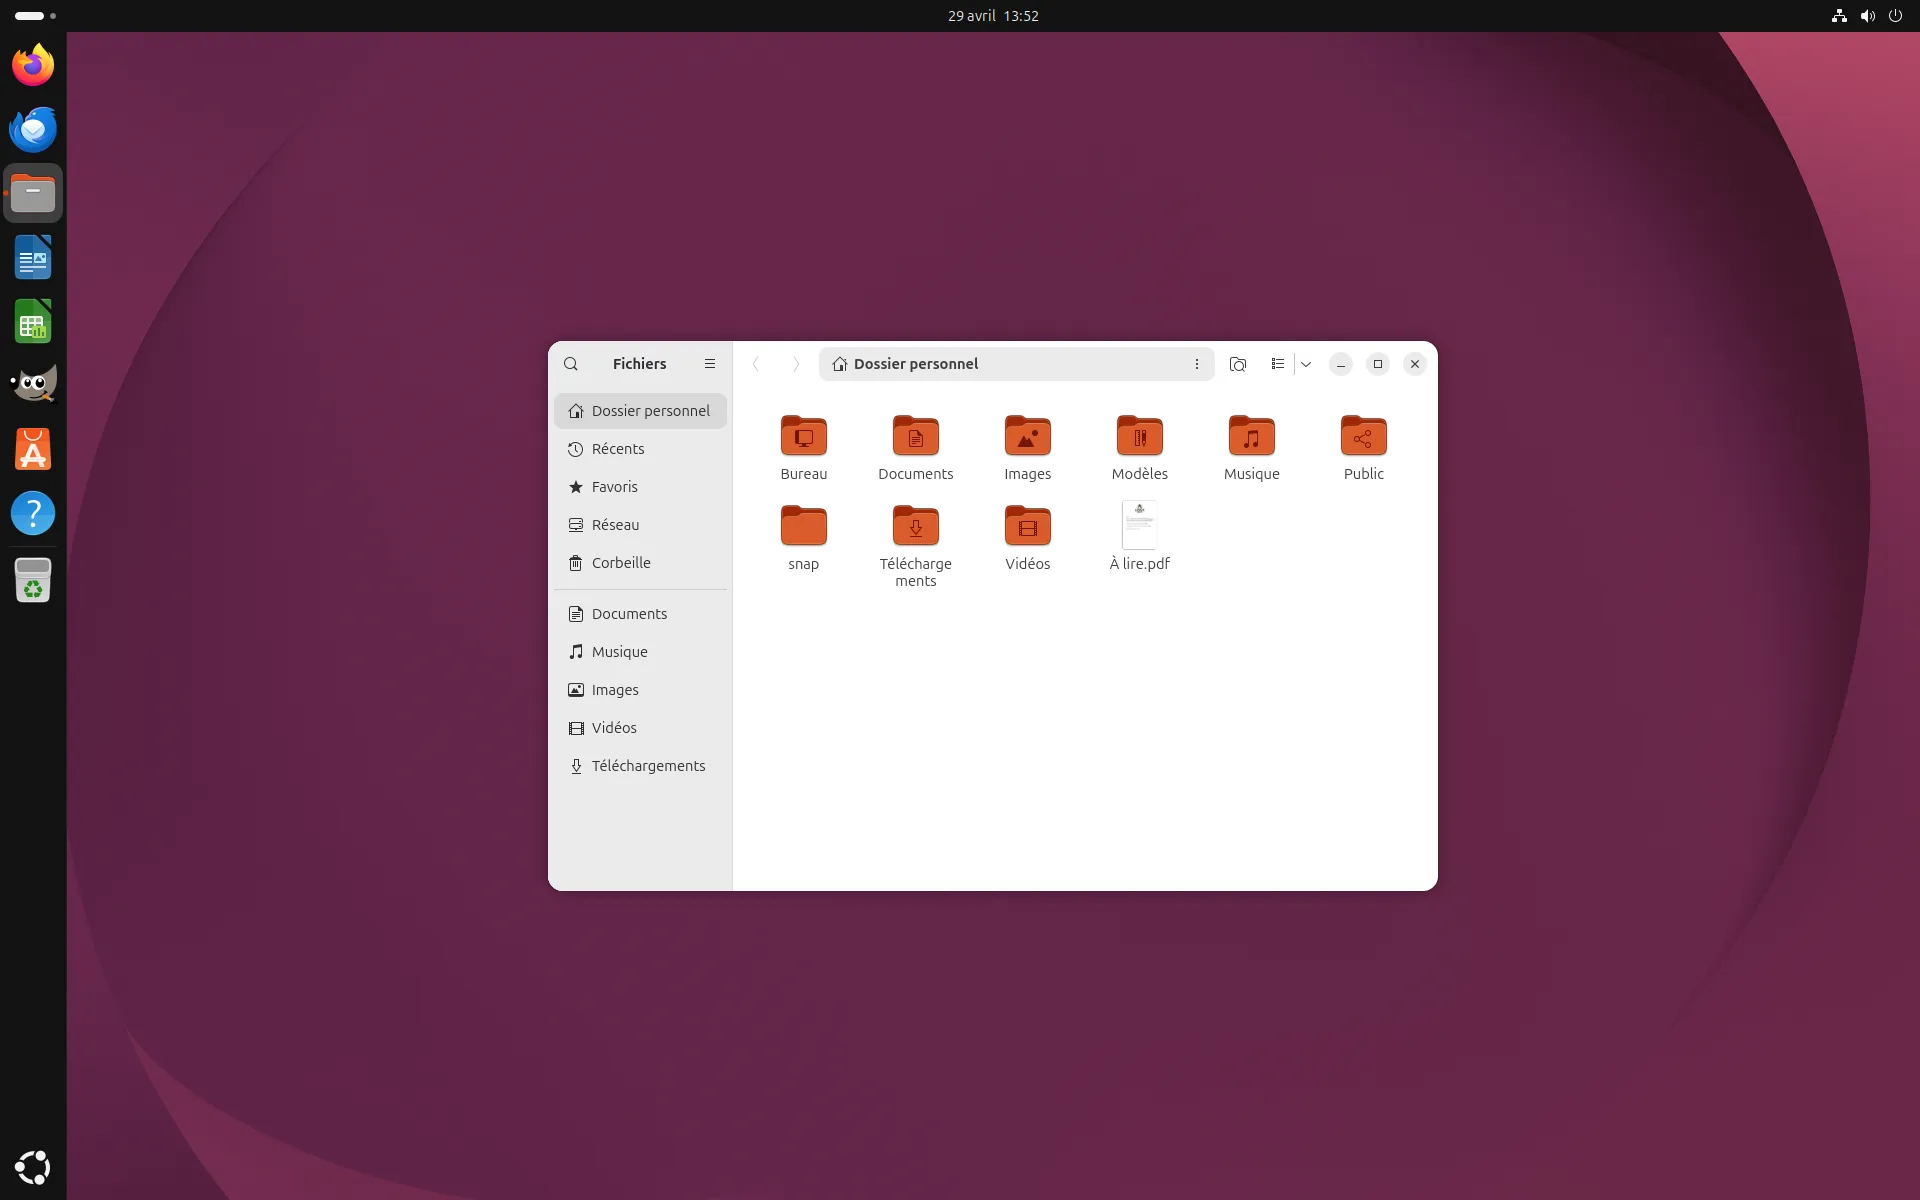Viewport: 1920px width, 1200px height.
Task: Click the Dossier personnel path bar
Action: tap(1016, 364)
